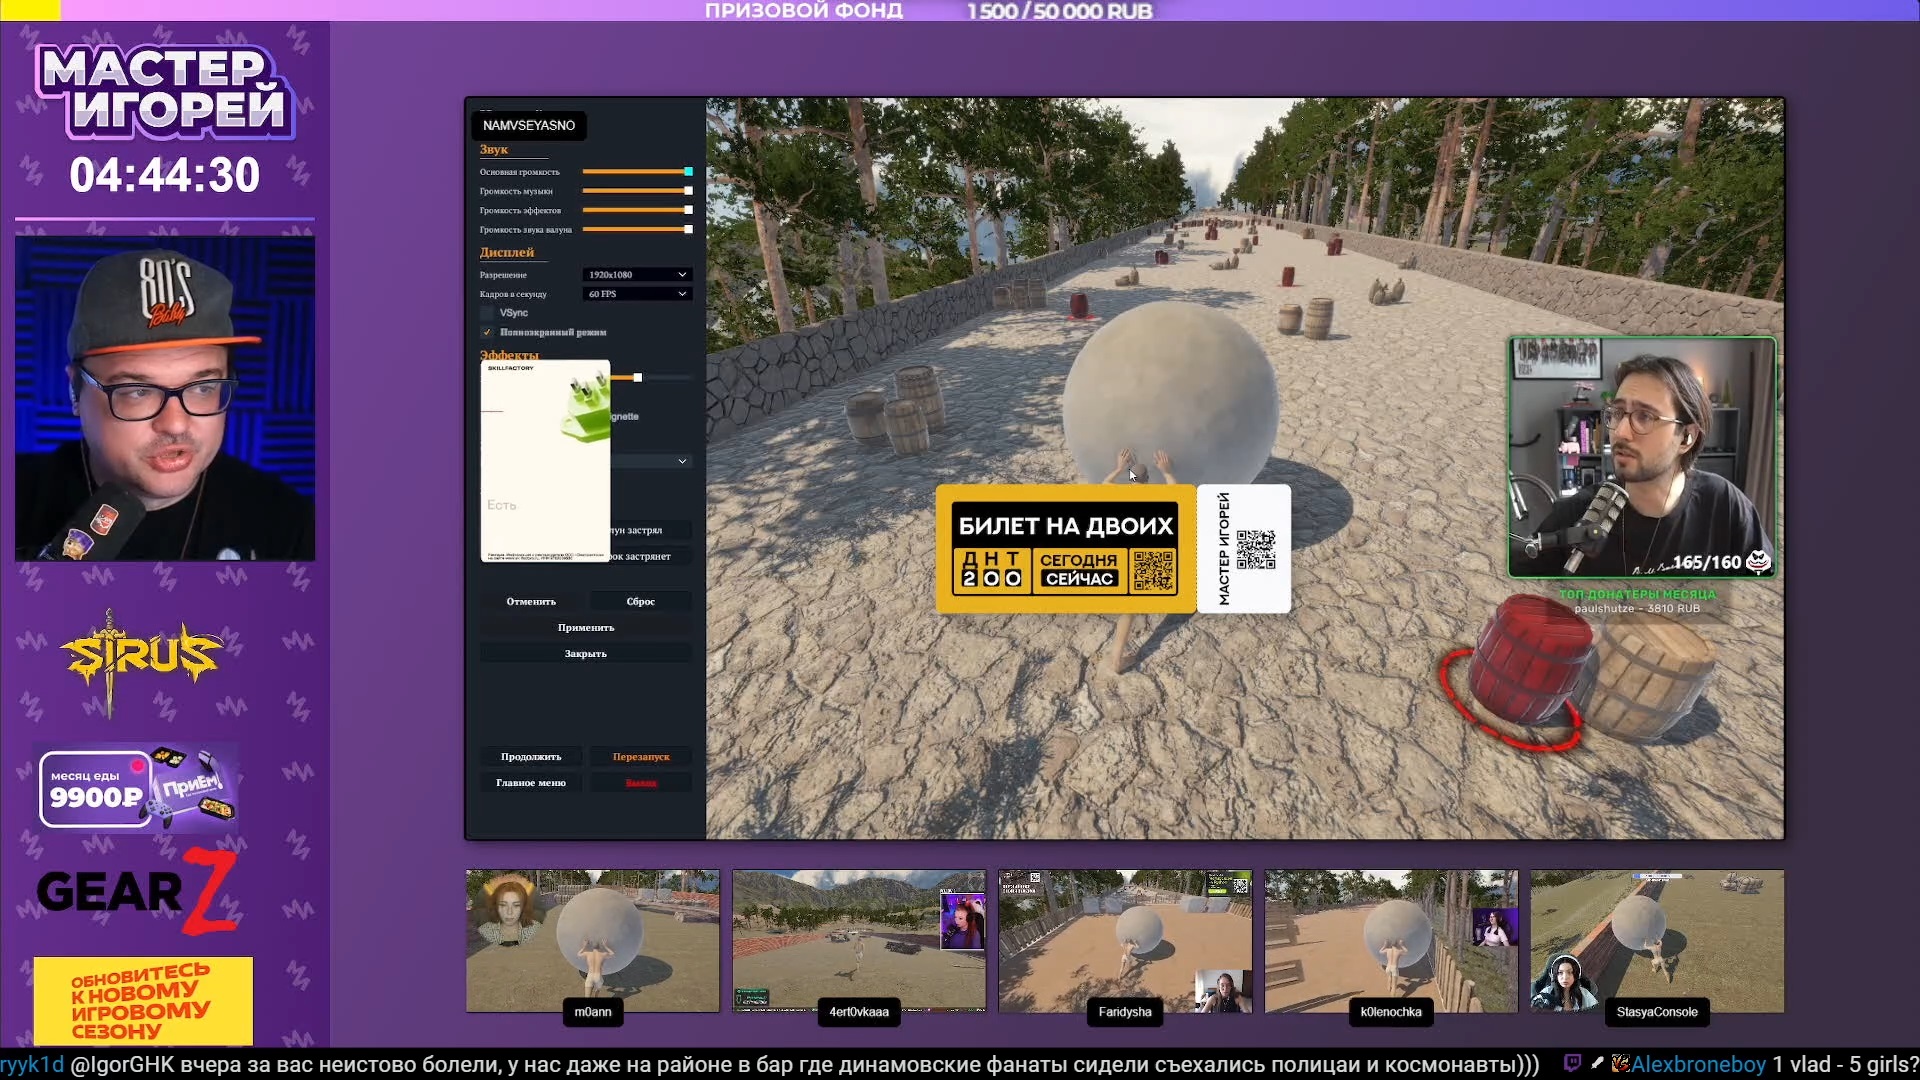Resume the game with the Продолжить button
The width and height of the screenshot is (1920, 1080).
[531, 757]
